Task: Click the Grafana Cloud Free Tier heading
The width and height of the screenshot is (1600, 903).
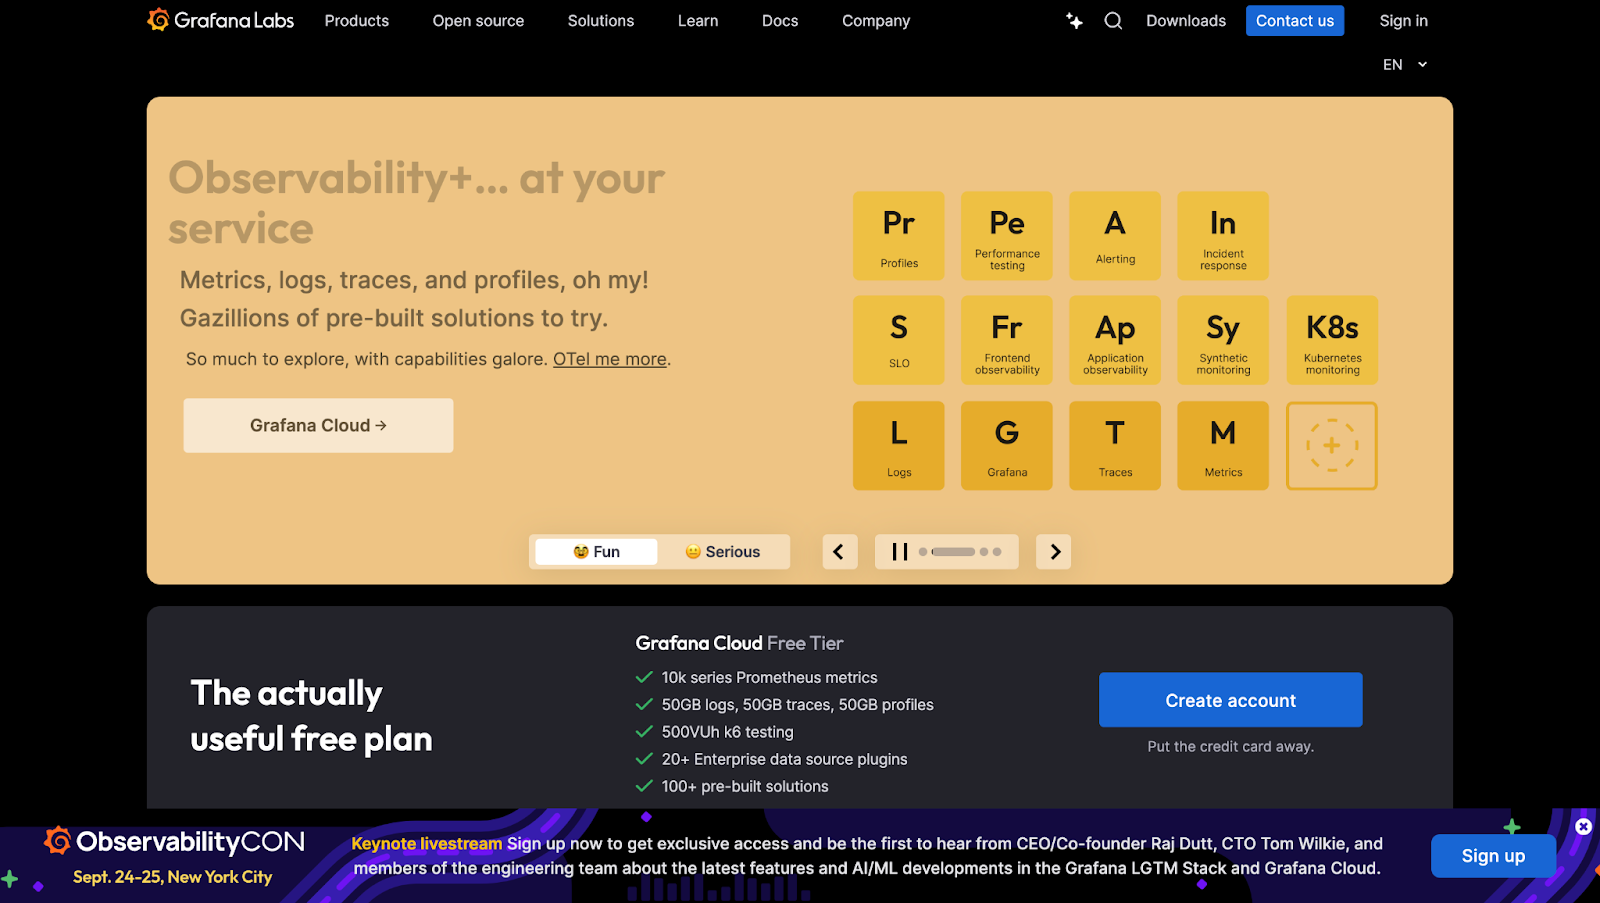Action: [739, 643]
